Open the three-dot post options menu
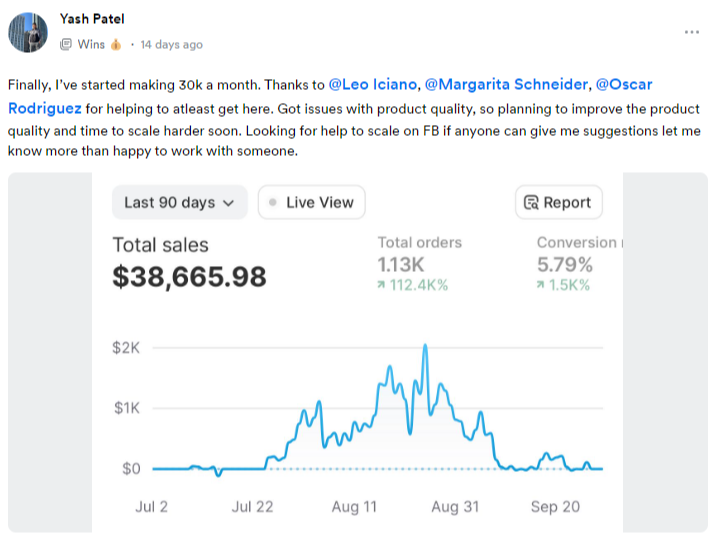The height and width of the screenshot is (539, 718). coord(692,32)
